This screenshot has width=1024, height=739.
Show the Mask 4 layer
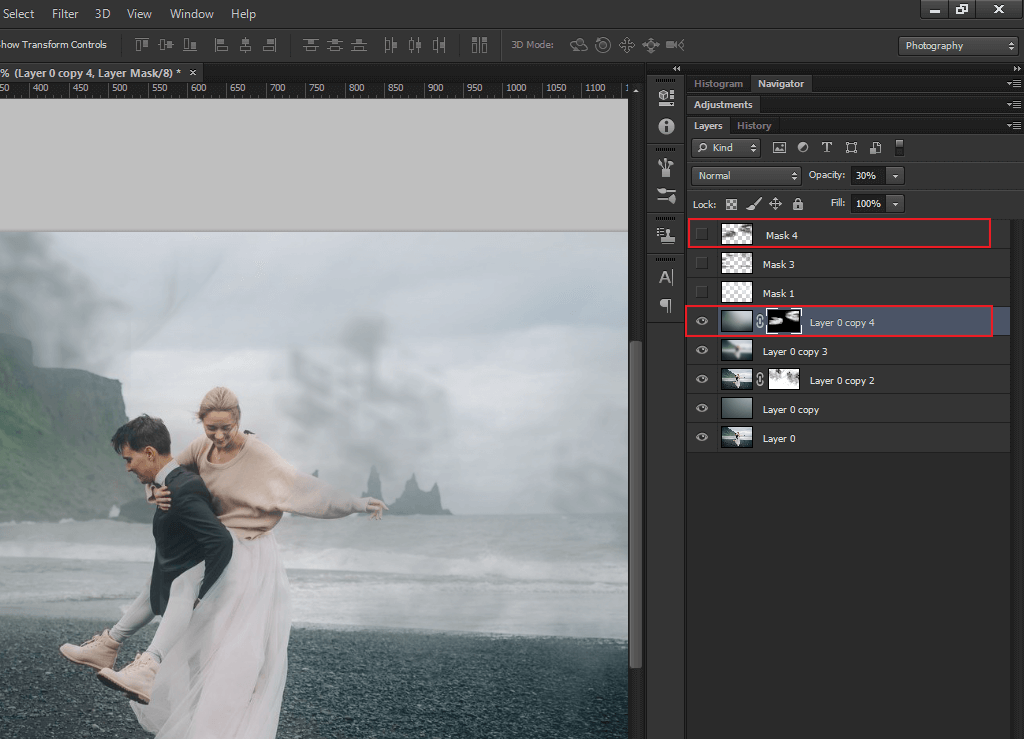tap(702, 234)
